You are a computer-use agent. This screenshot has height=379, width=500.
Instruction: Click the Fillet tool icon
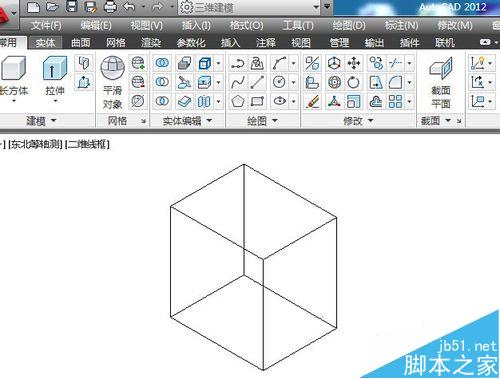(395, 82)
